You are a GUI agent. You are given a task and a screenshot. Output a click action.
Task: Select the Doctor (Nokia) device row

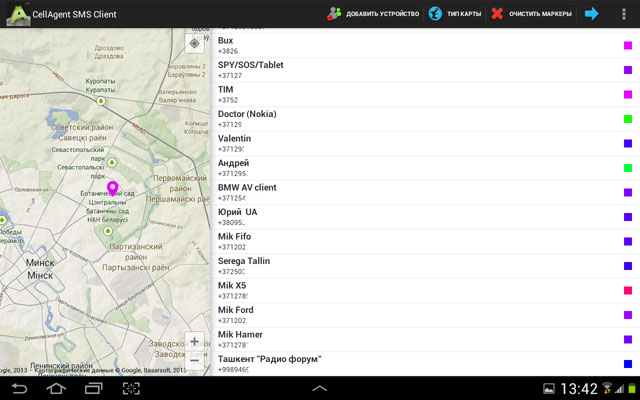pos(425,119)
